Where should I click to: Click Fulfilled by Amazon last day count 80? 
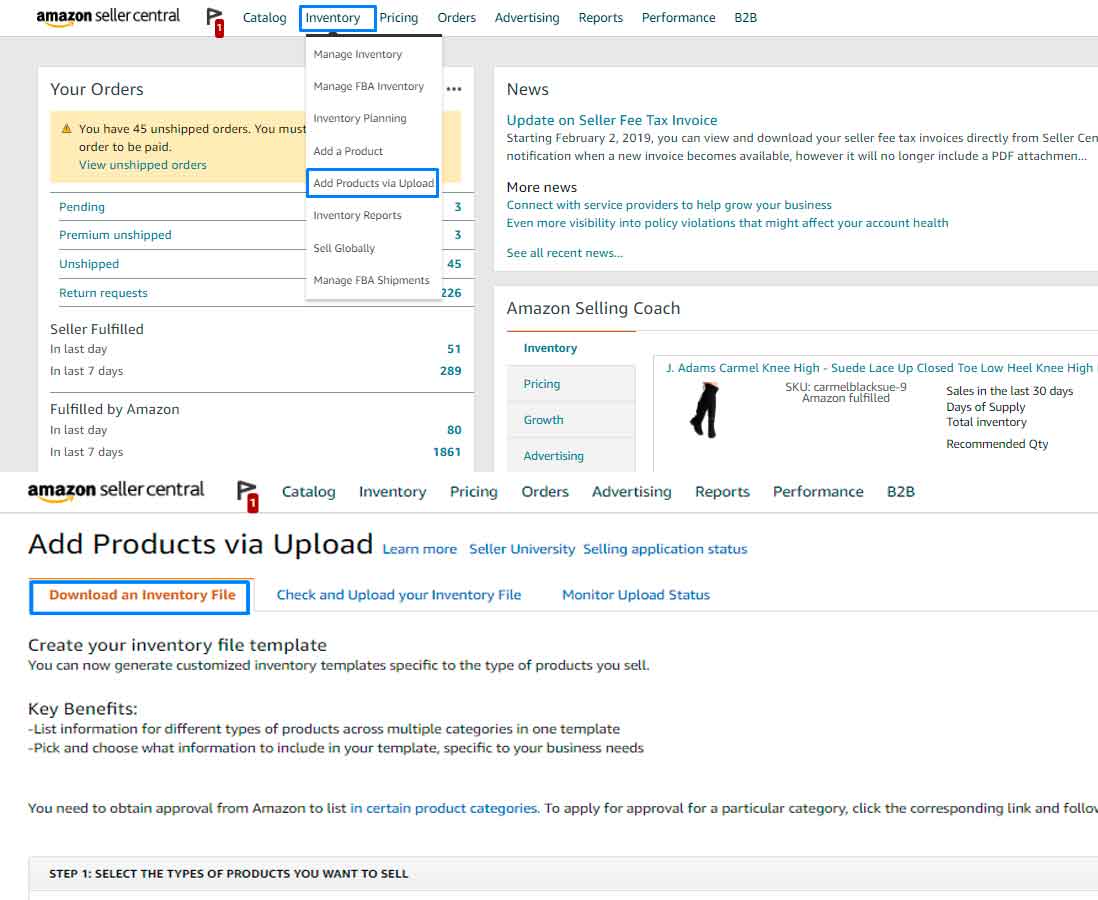click(454, 430)
